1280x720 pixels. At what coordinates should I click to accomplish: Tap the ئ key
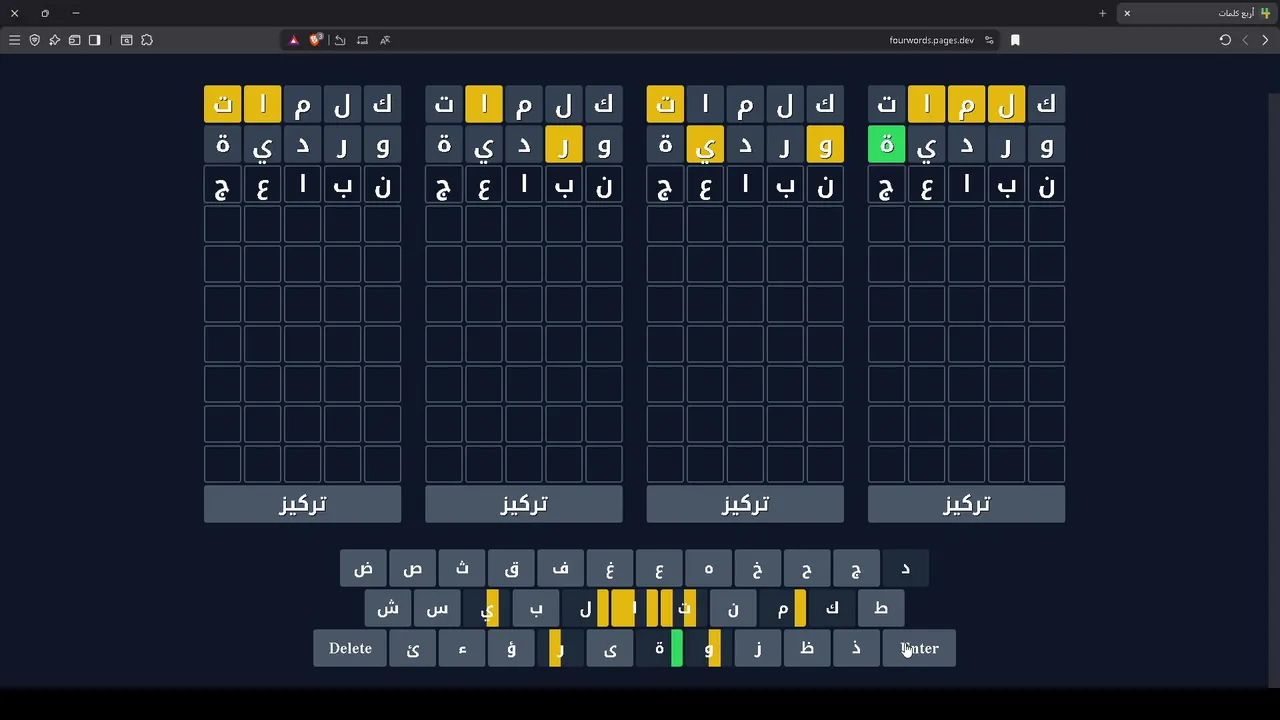coord(413,648)
